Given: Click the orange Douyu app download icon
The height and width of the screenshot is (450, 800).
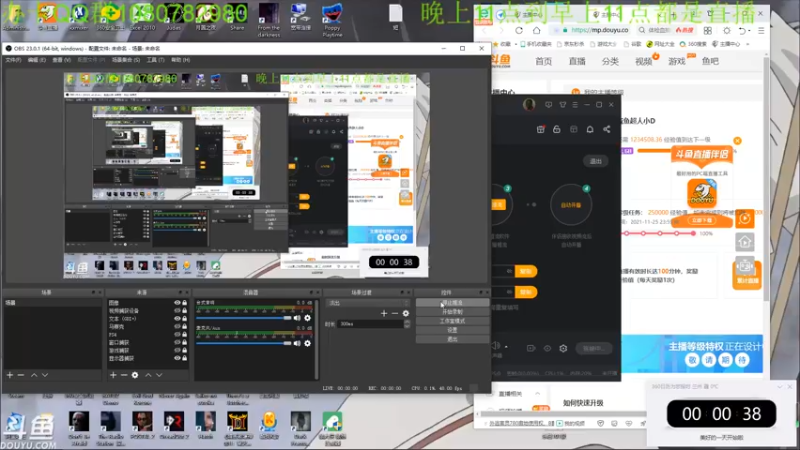Looking at the screenshot, I should [x=702, y=193].
